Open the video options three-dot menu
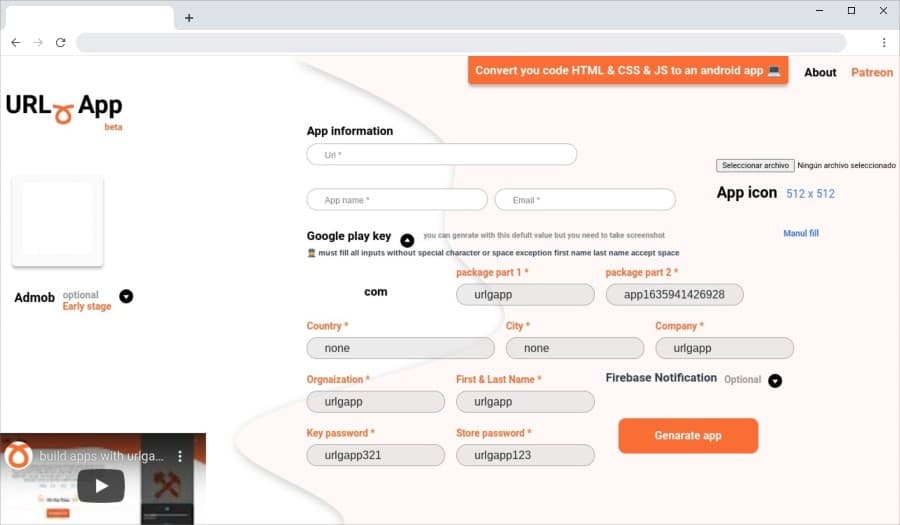This screenshot has height=525, width=900. (x=180, y=456)
